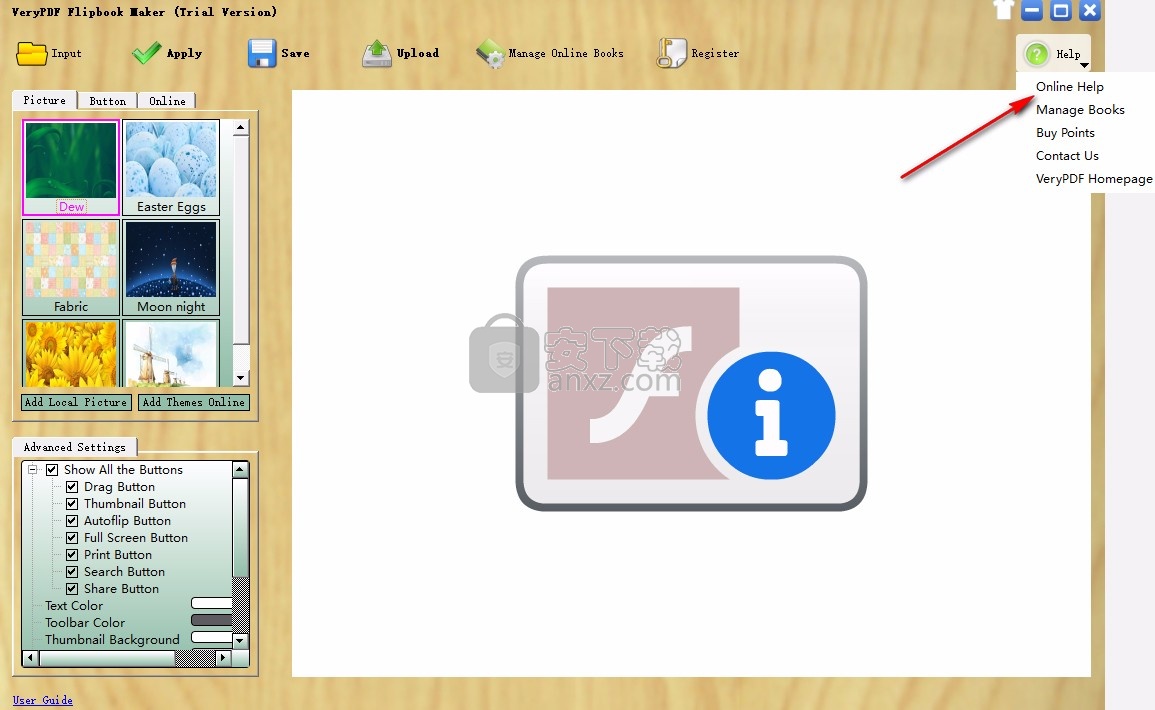Click the Input folder icon
Screen dimensions: 1155x710
pyautogui.click(x=32, y=54)
